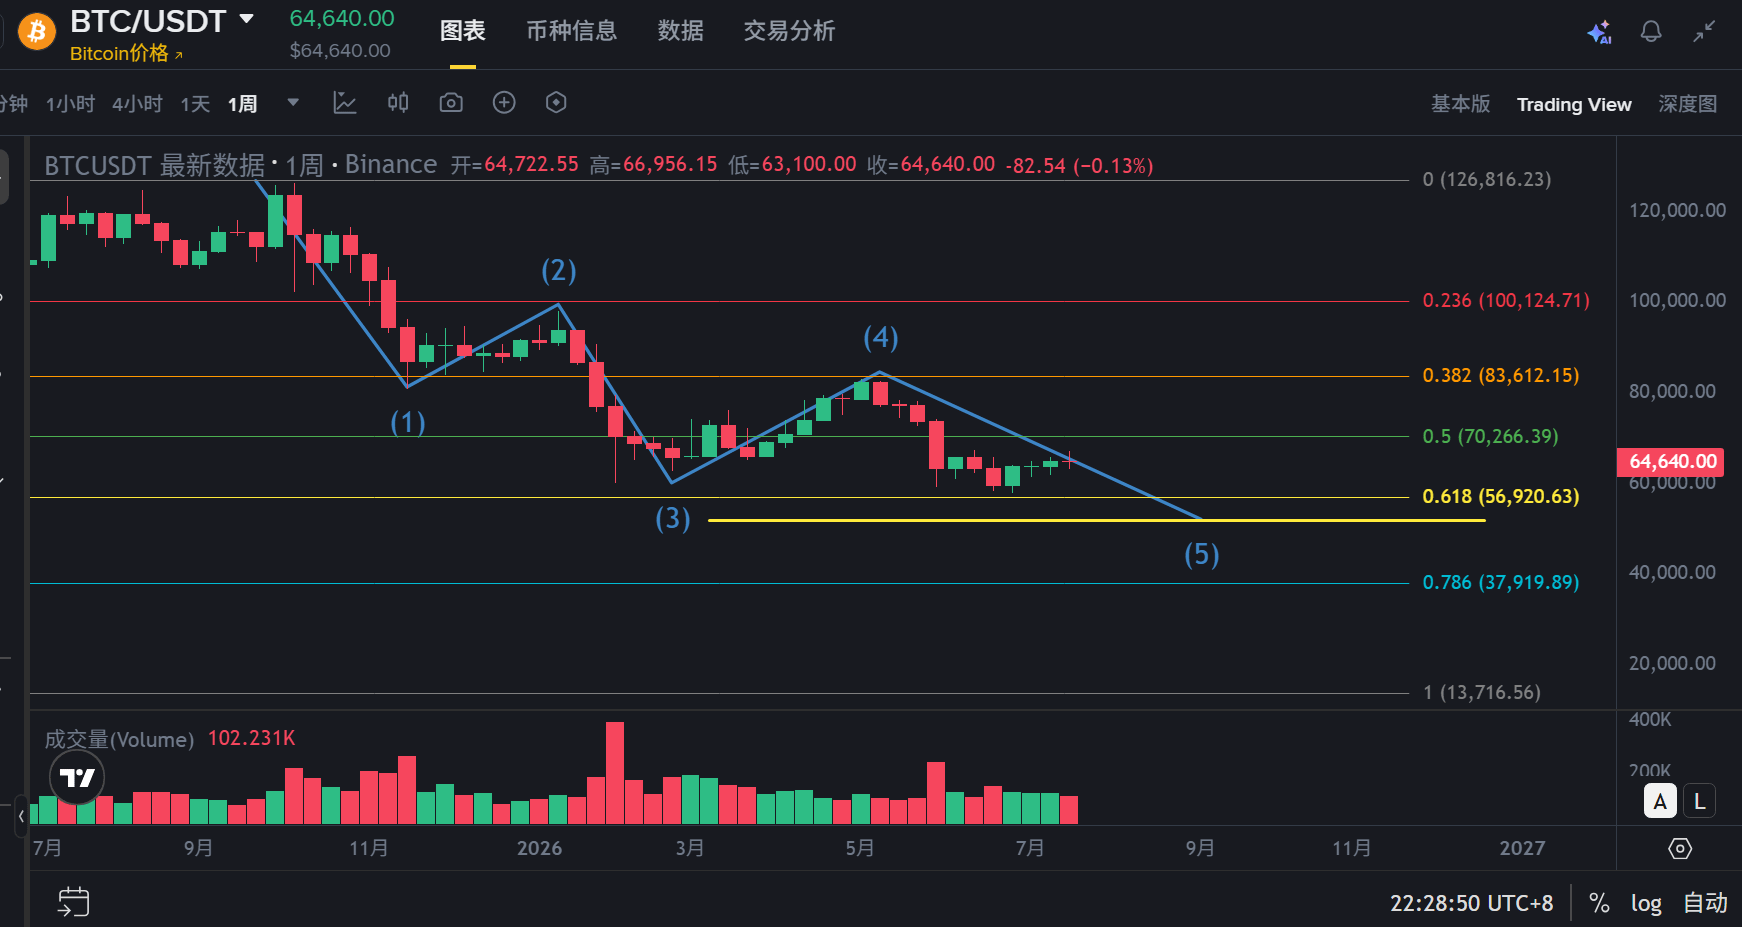Viewport: 1742px width, 927px height.
Task: Toggle auto scale with the A button
Action: (1660, 801)
